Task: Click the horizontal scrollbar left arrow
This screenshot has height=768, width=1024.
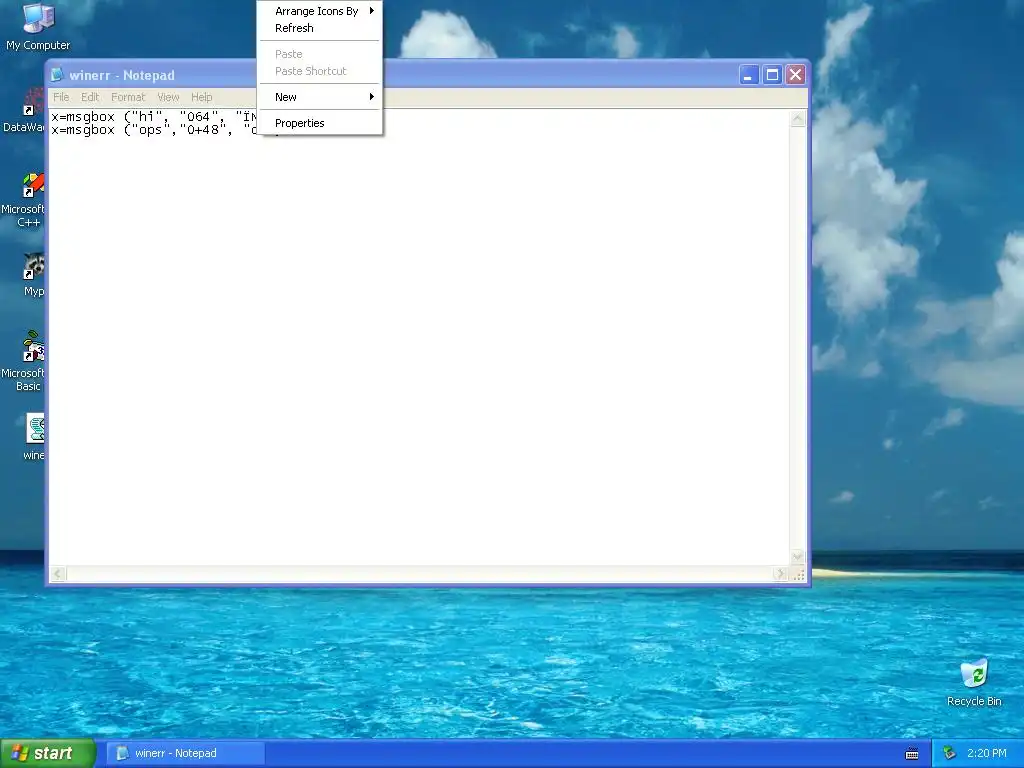Action: pyautogui.click(x=57, y=574)
